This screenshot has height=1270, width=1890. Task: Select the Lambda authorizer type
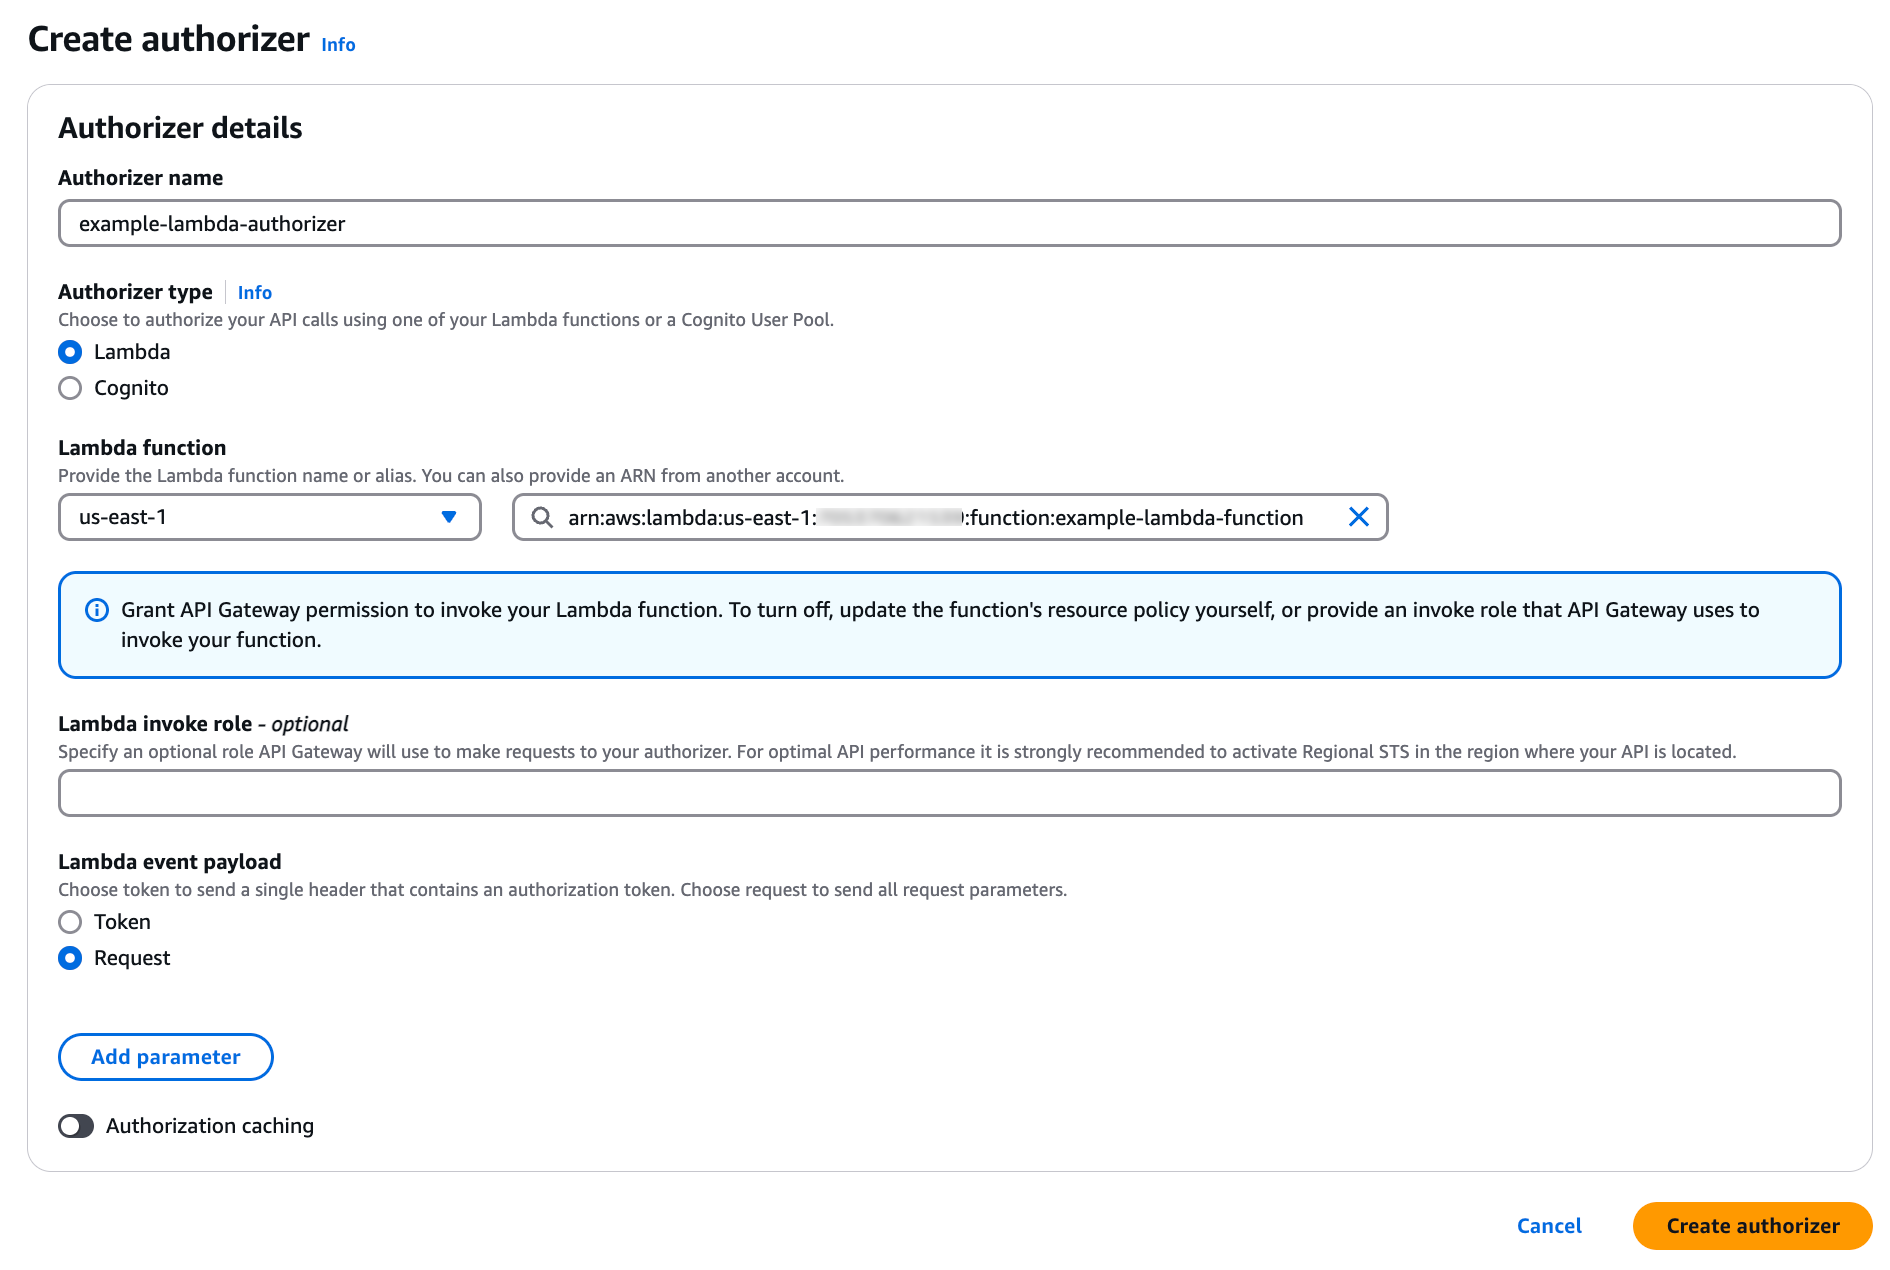pyautogui.click(x=70, y=352)
